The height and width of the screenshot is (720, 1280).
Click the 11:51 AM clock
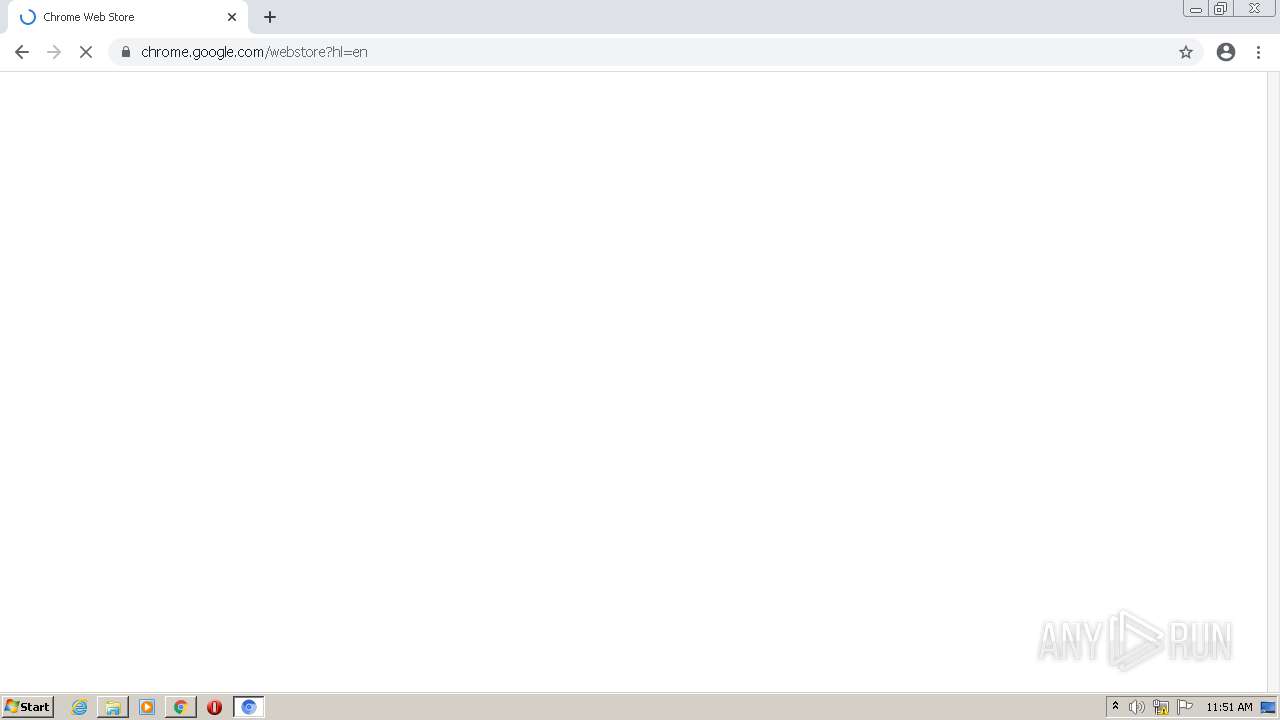(1229, 707)
